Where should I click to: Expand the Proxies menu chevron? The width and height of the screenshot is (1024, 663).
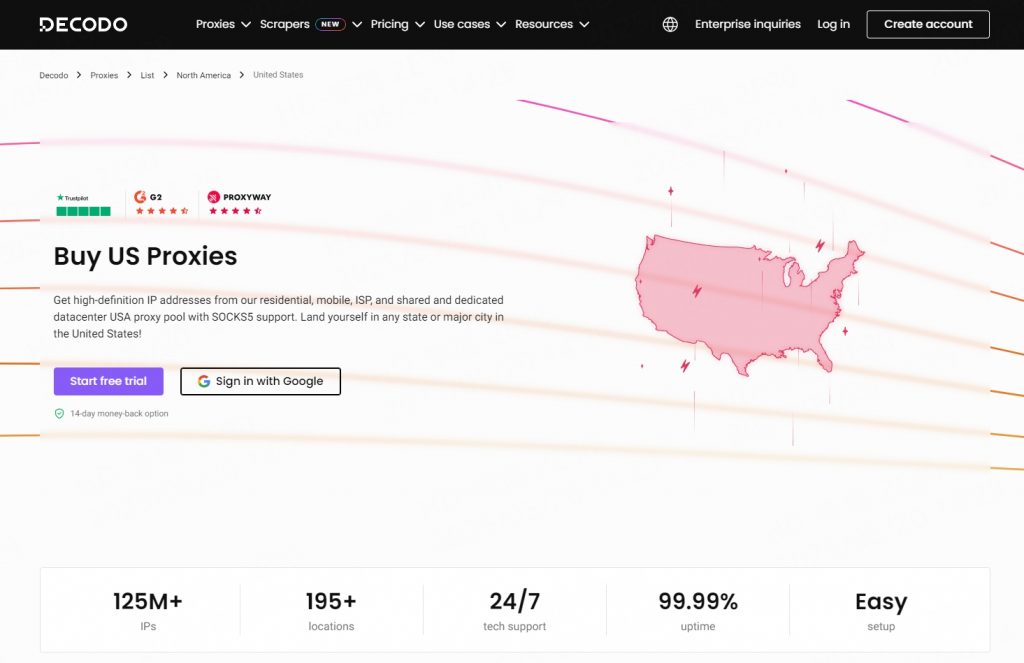coord(246,25)
